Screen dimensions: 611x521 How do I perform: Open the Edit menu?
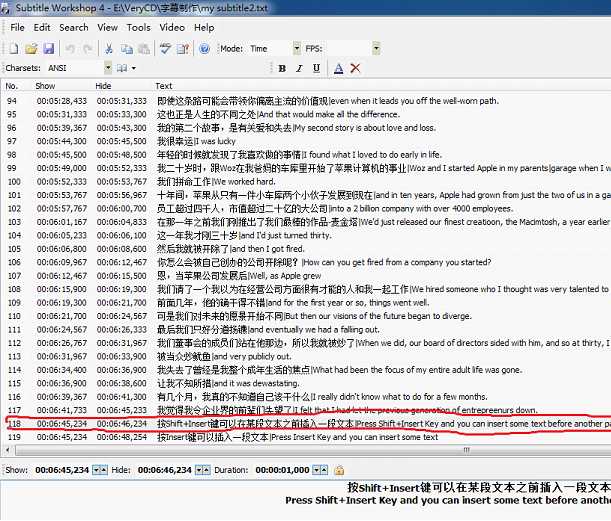click(x=42, y=28)
